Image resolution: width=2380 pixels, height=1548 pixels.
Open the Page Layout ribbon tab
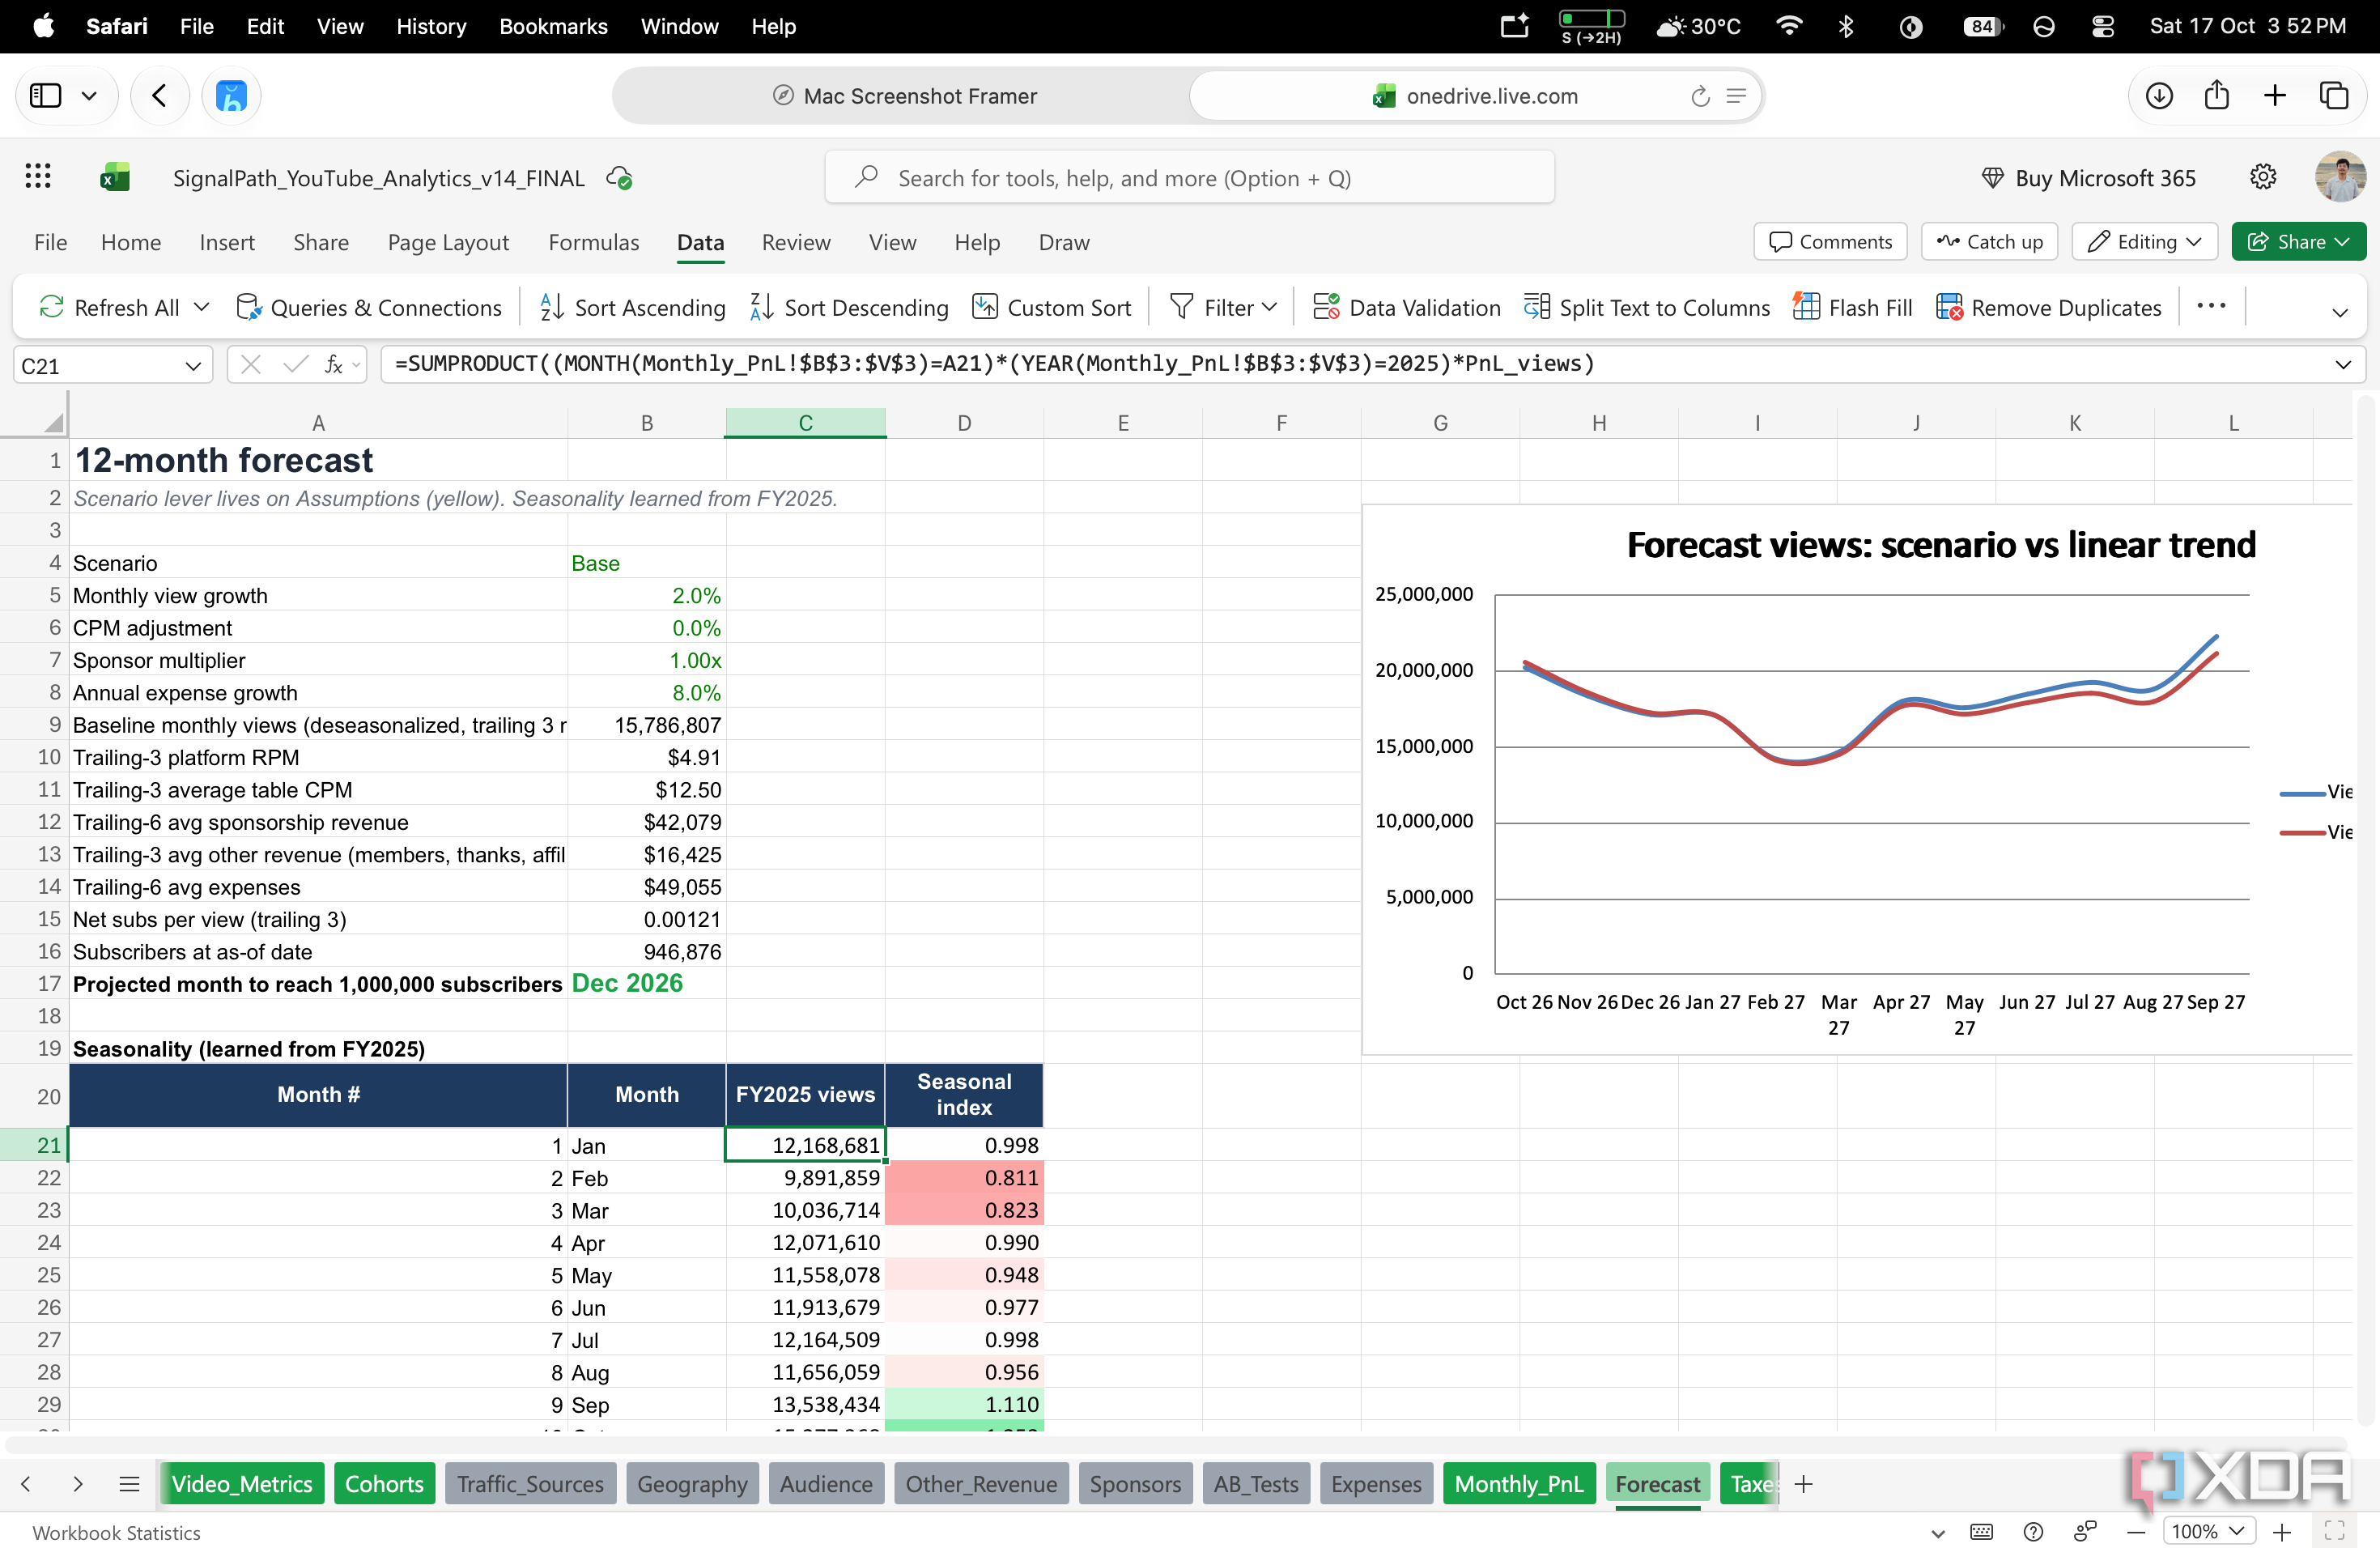pos(448,242)
